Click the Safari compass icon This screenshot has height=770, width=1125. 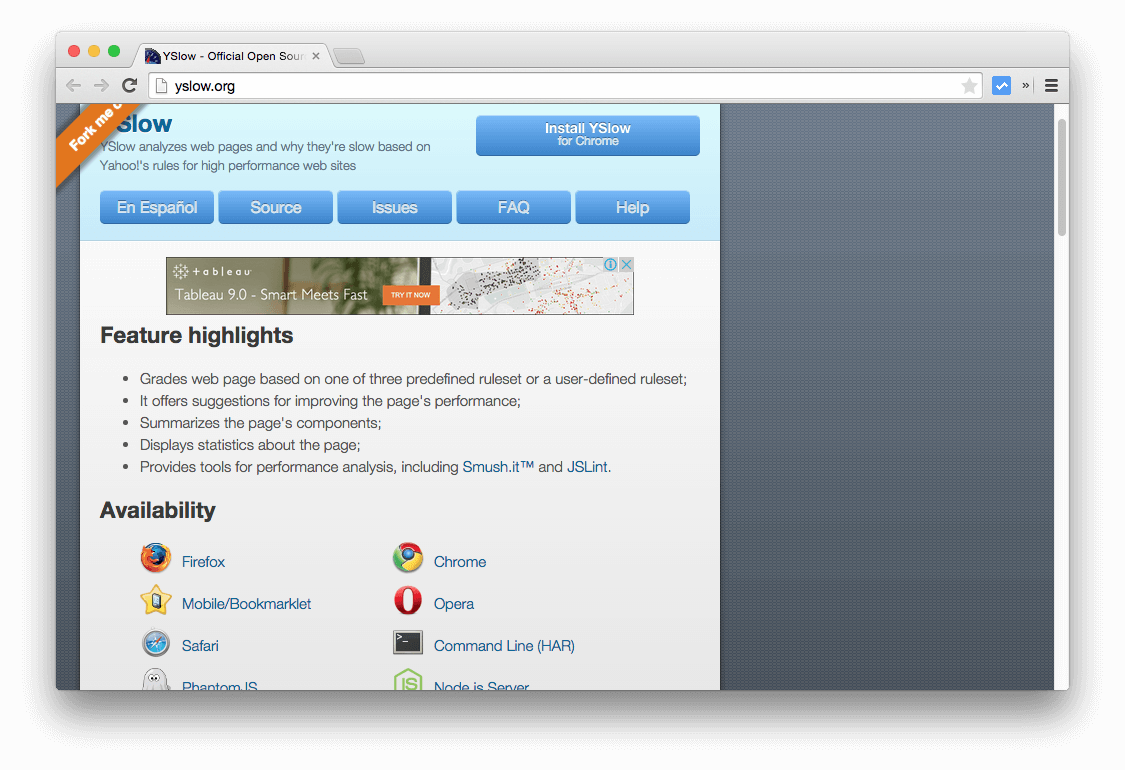coord(156,643)
